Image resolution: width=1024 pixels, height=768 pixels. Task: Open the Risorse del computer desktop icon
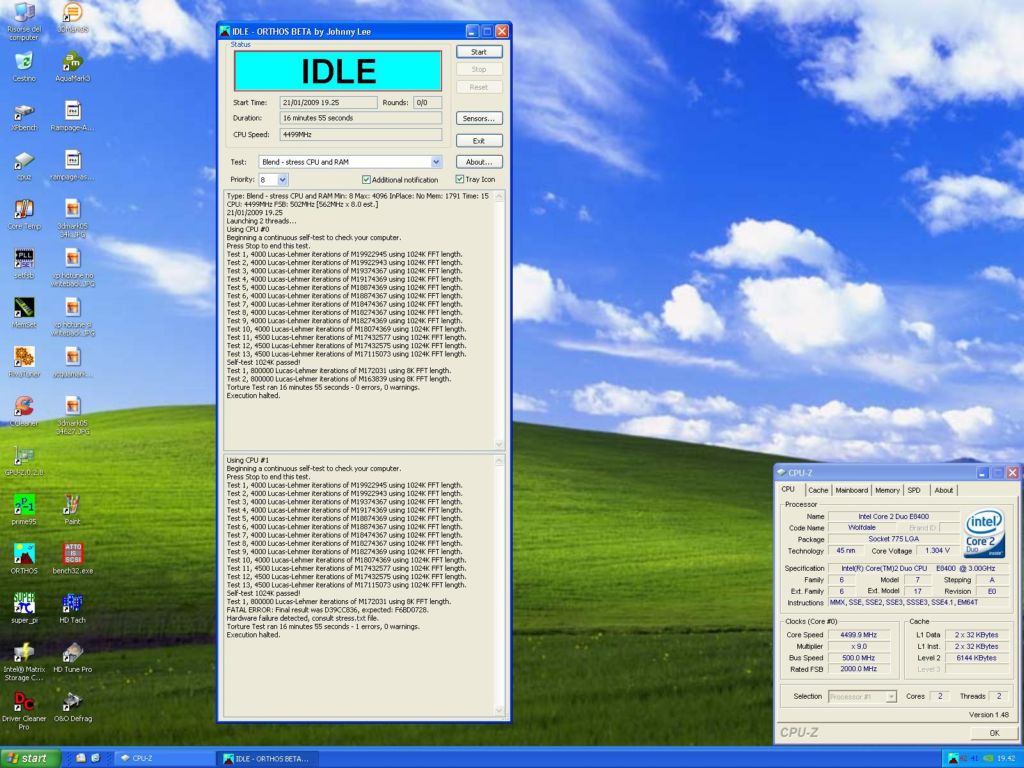click(x=24, y=20)
